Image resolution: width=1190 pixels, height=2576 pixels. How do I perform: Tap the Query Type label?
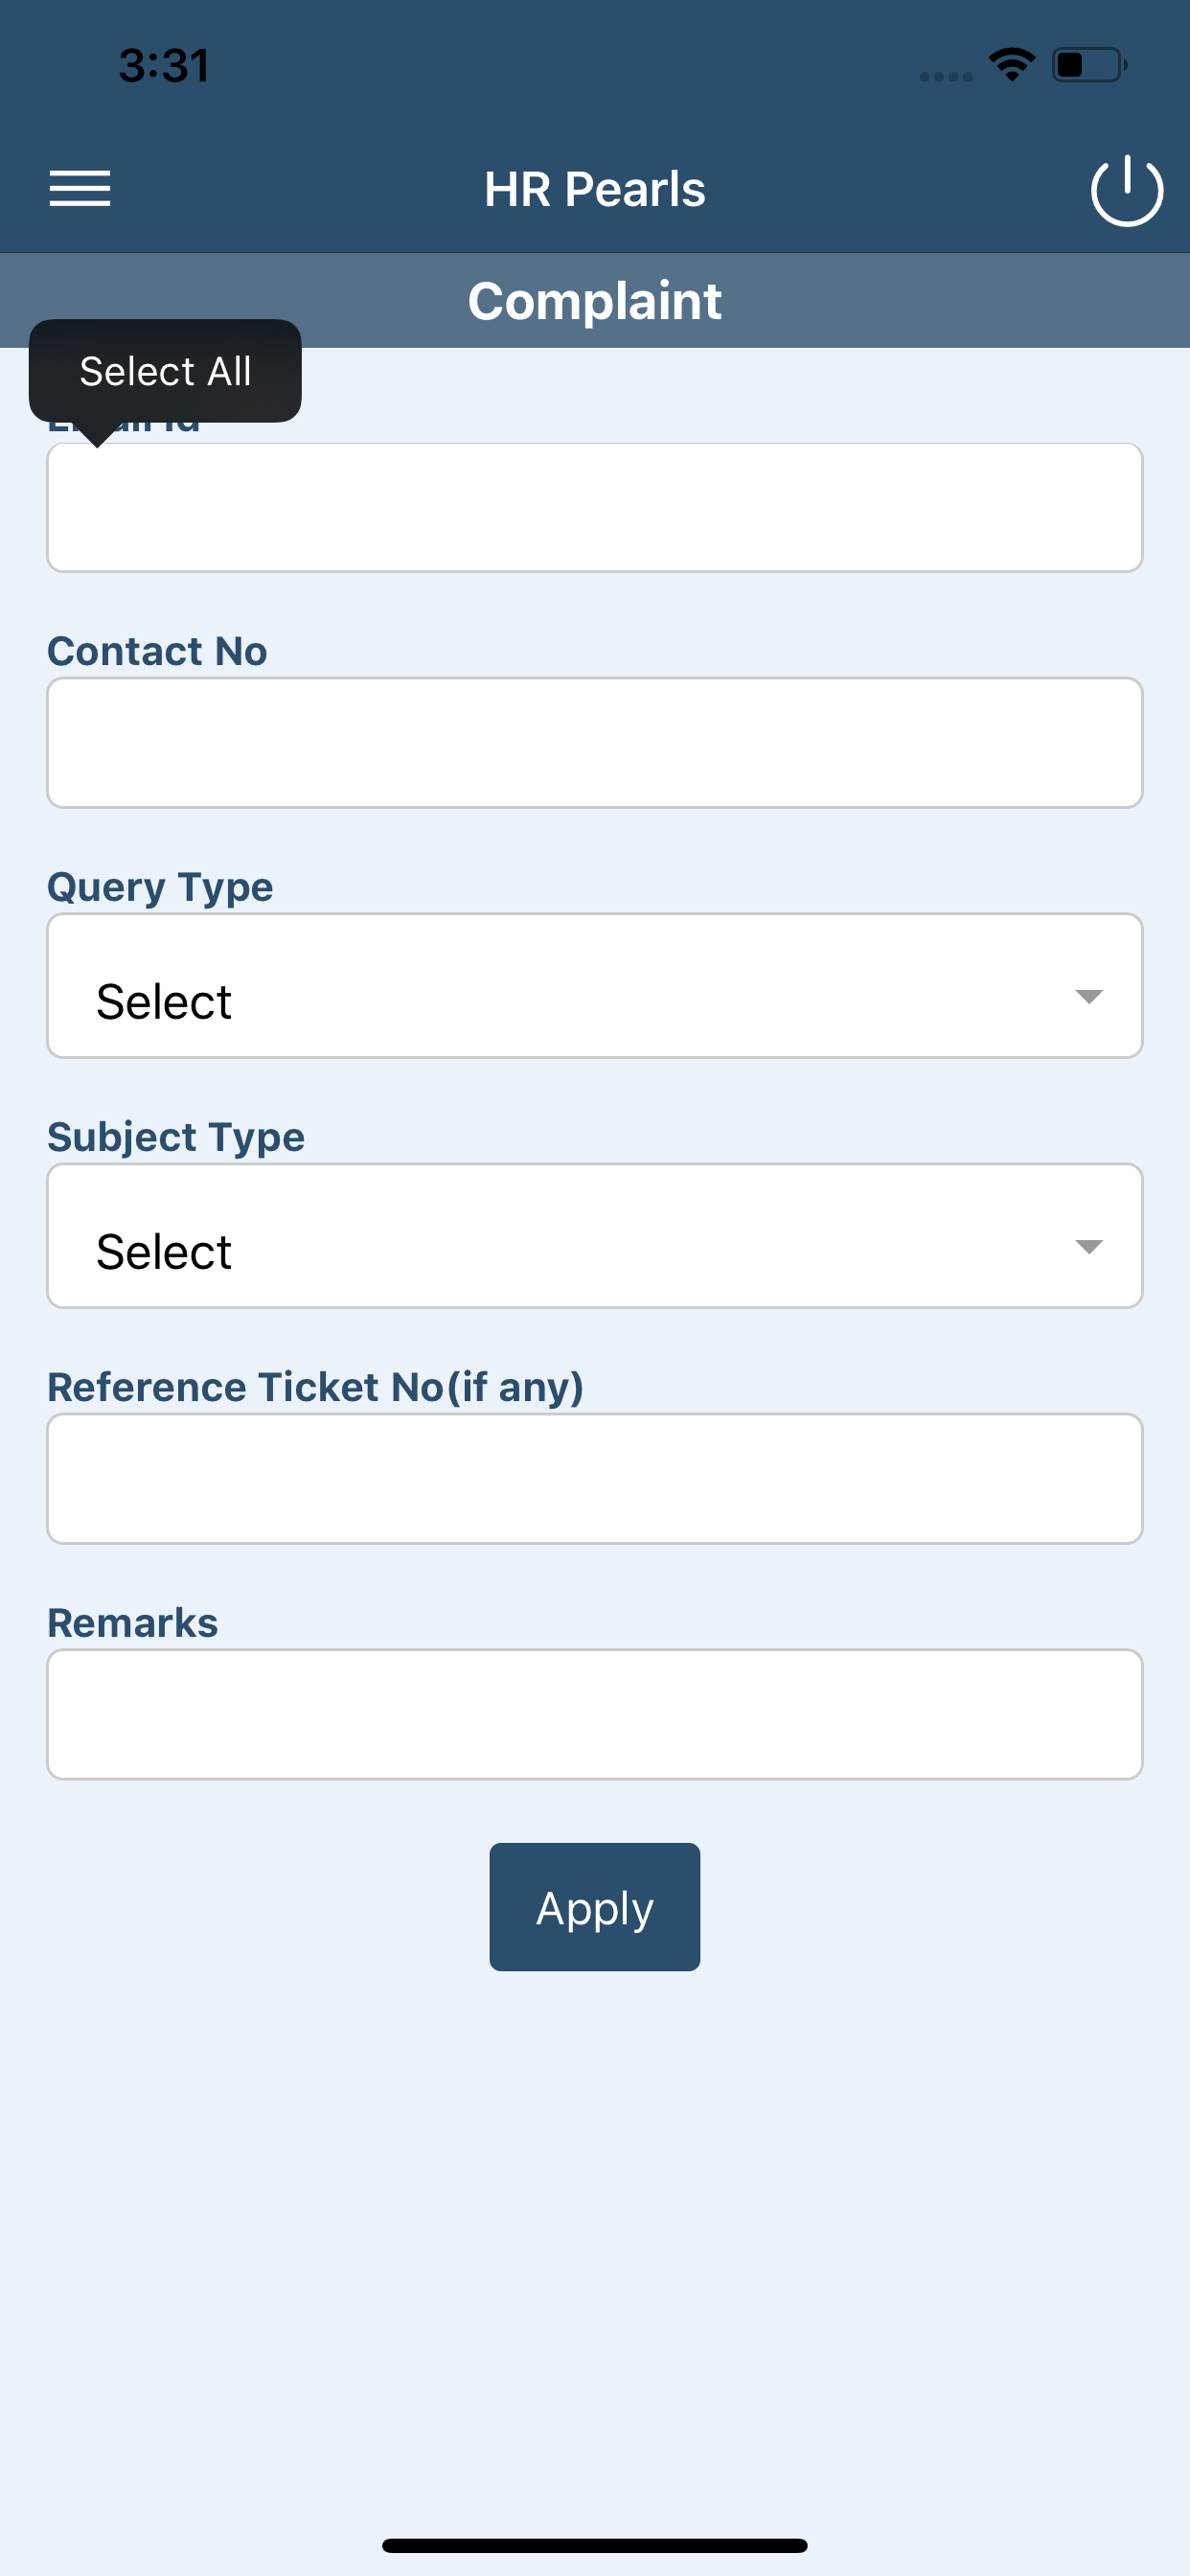pos(160,887)
